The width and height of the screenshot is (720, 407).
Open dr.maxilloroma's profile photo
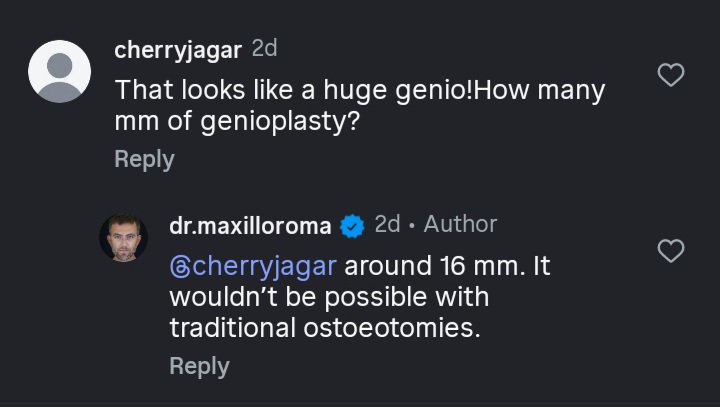click(x=123, y=238)
